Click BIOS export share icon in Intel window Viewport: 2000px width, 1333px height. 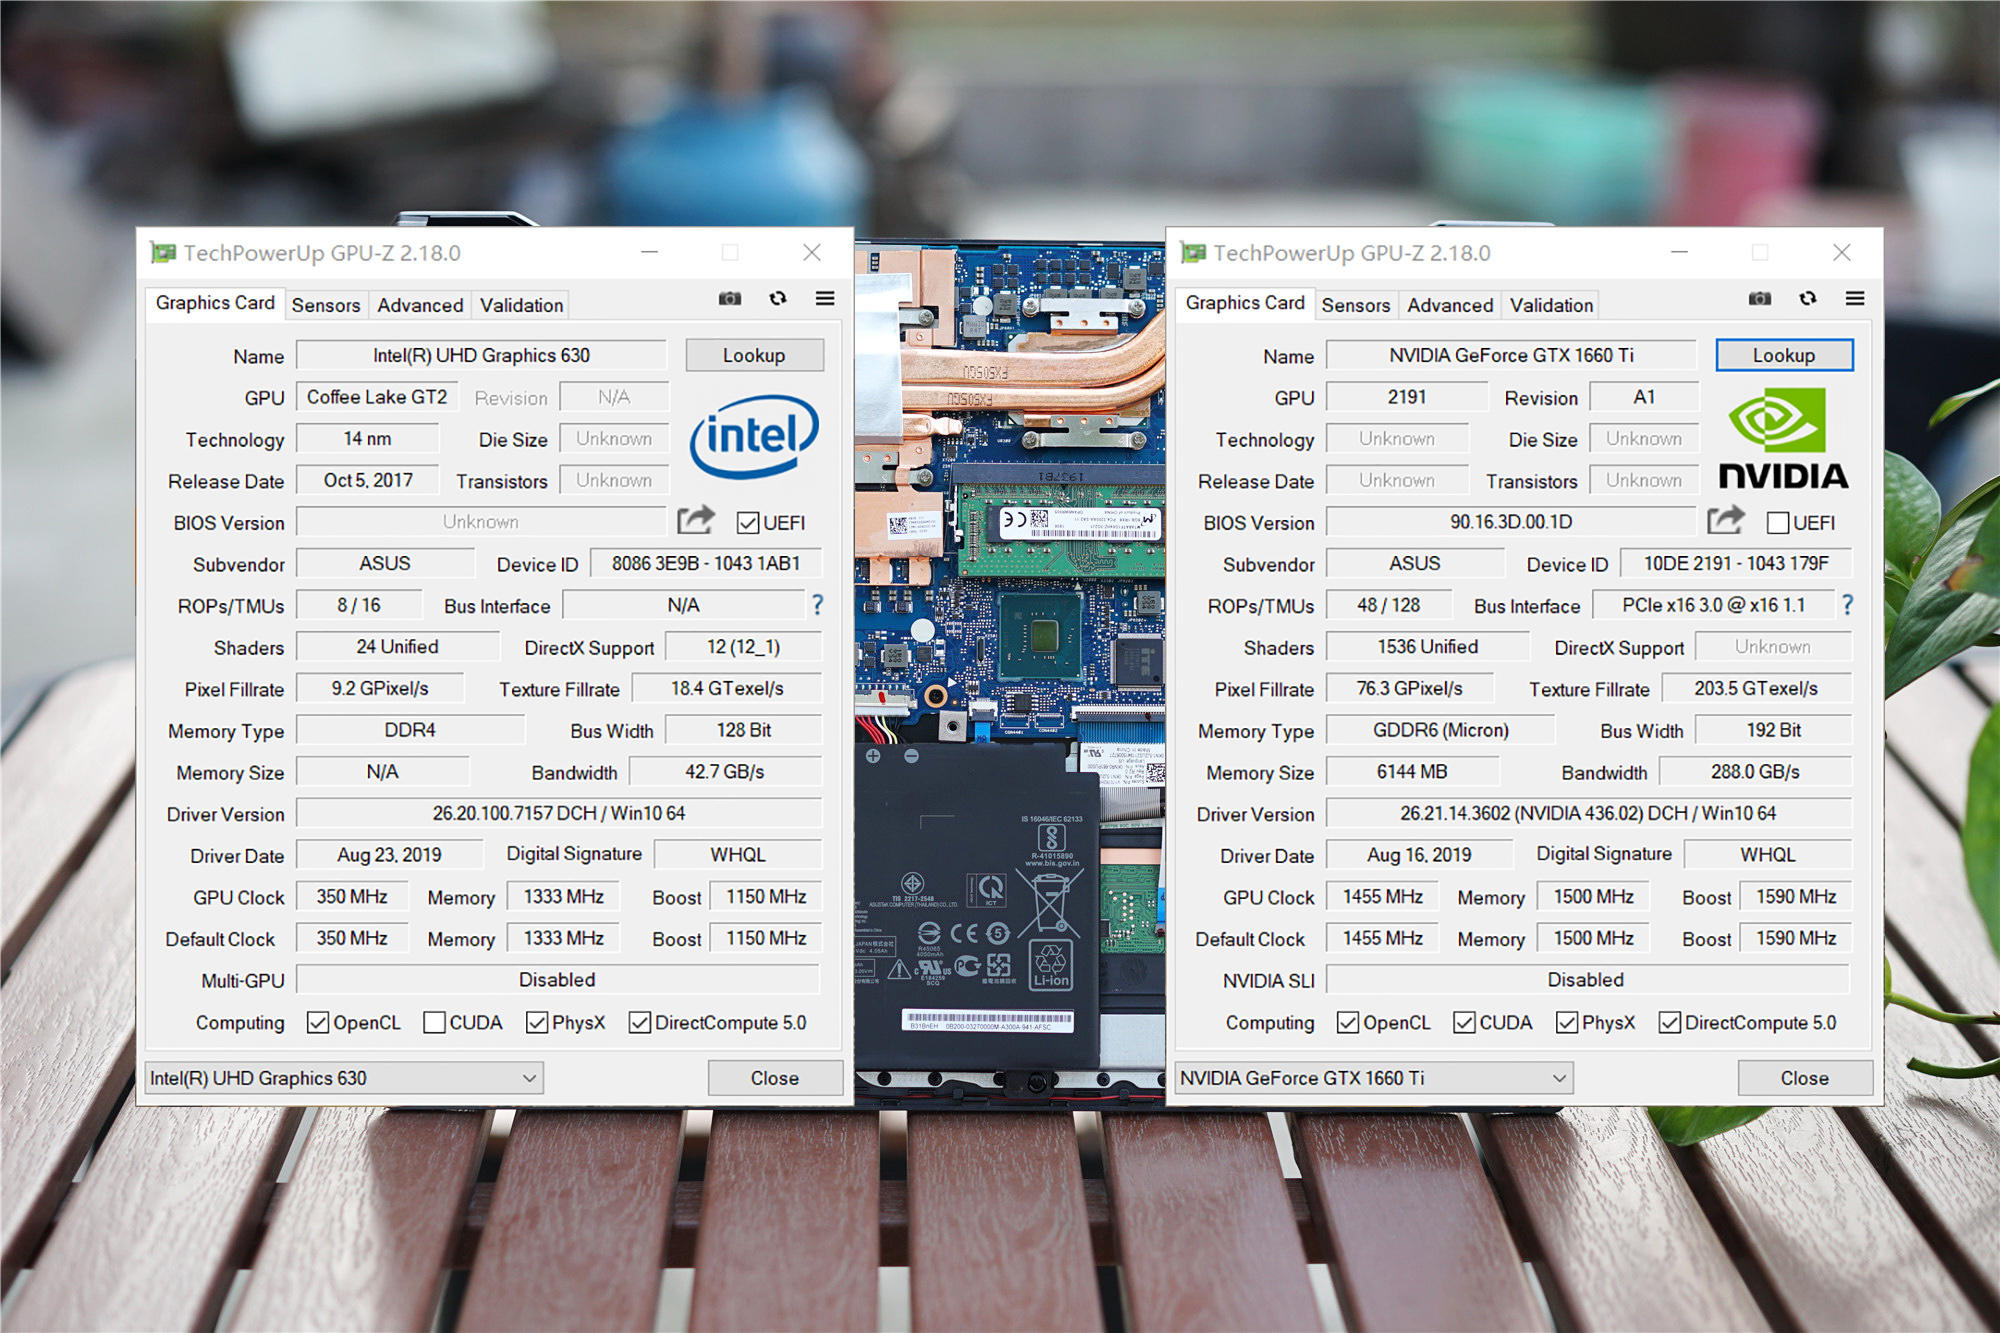point(696,520)
